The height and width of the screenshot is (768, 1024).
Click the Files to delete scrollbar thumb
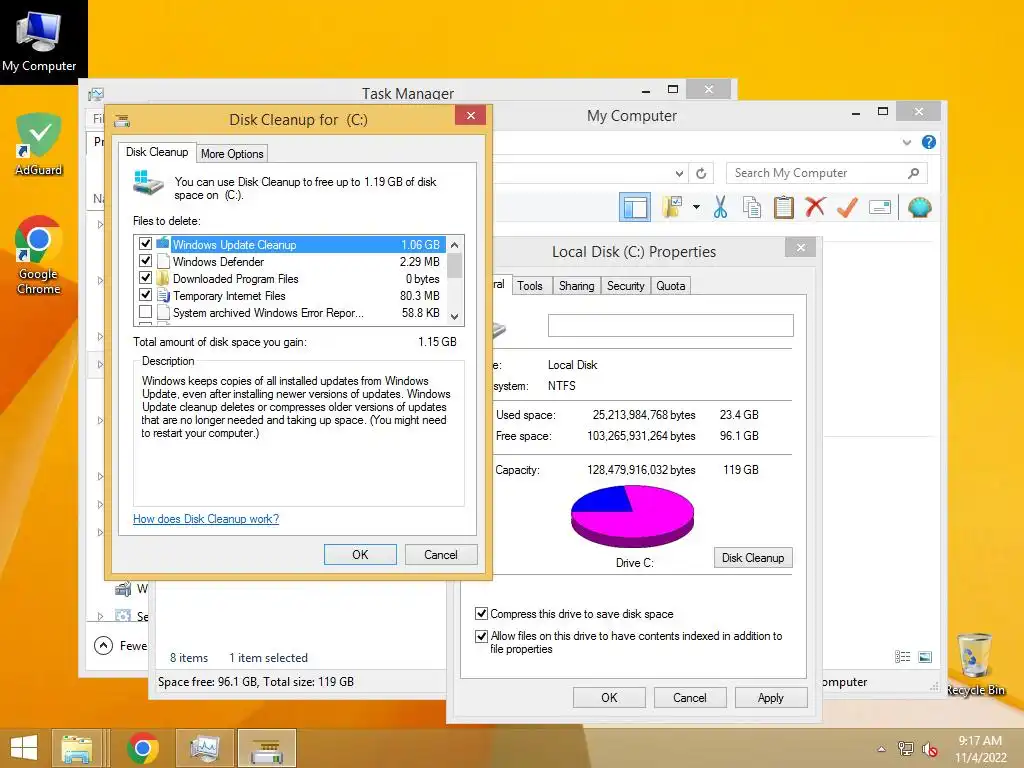(455, 266)
